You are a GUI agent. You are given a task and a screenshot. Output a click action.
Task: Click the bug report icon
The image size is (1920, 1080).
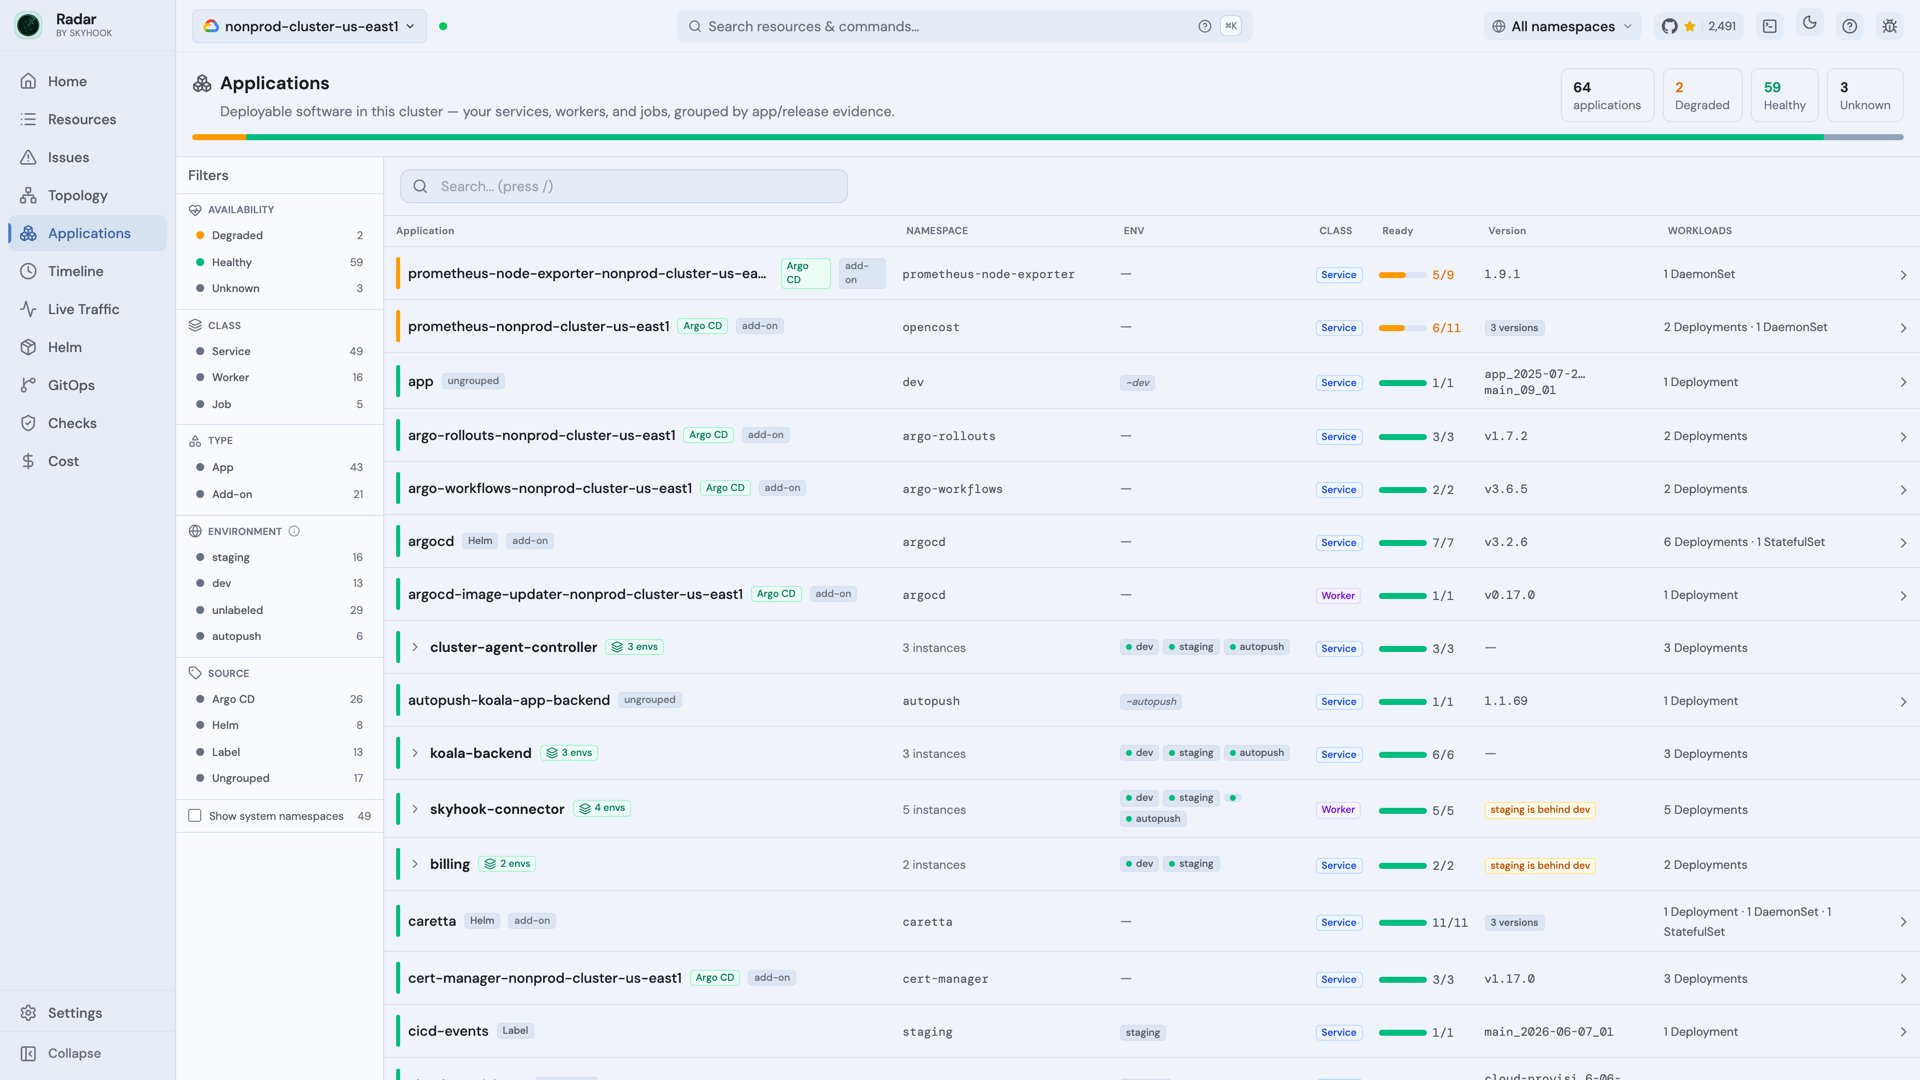1889,26
